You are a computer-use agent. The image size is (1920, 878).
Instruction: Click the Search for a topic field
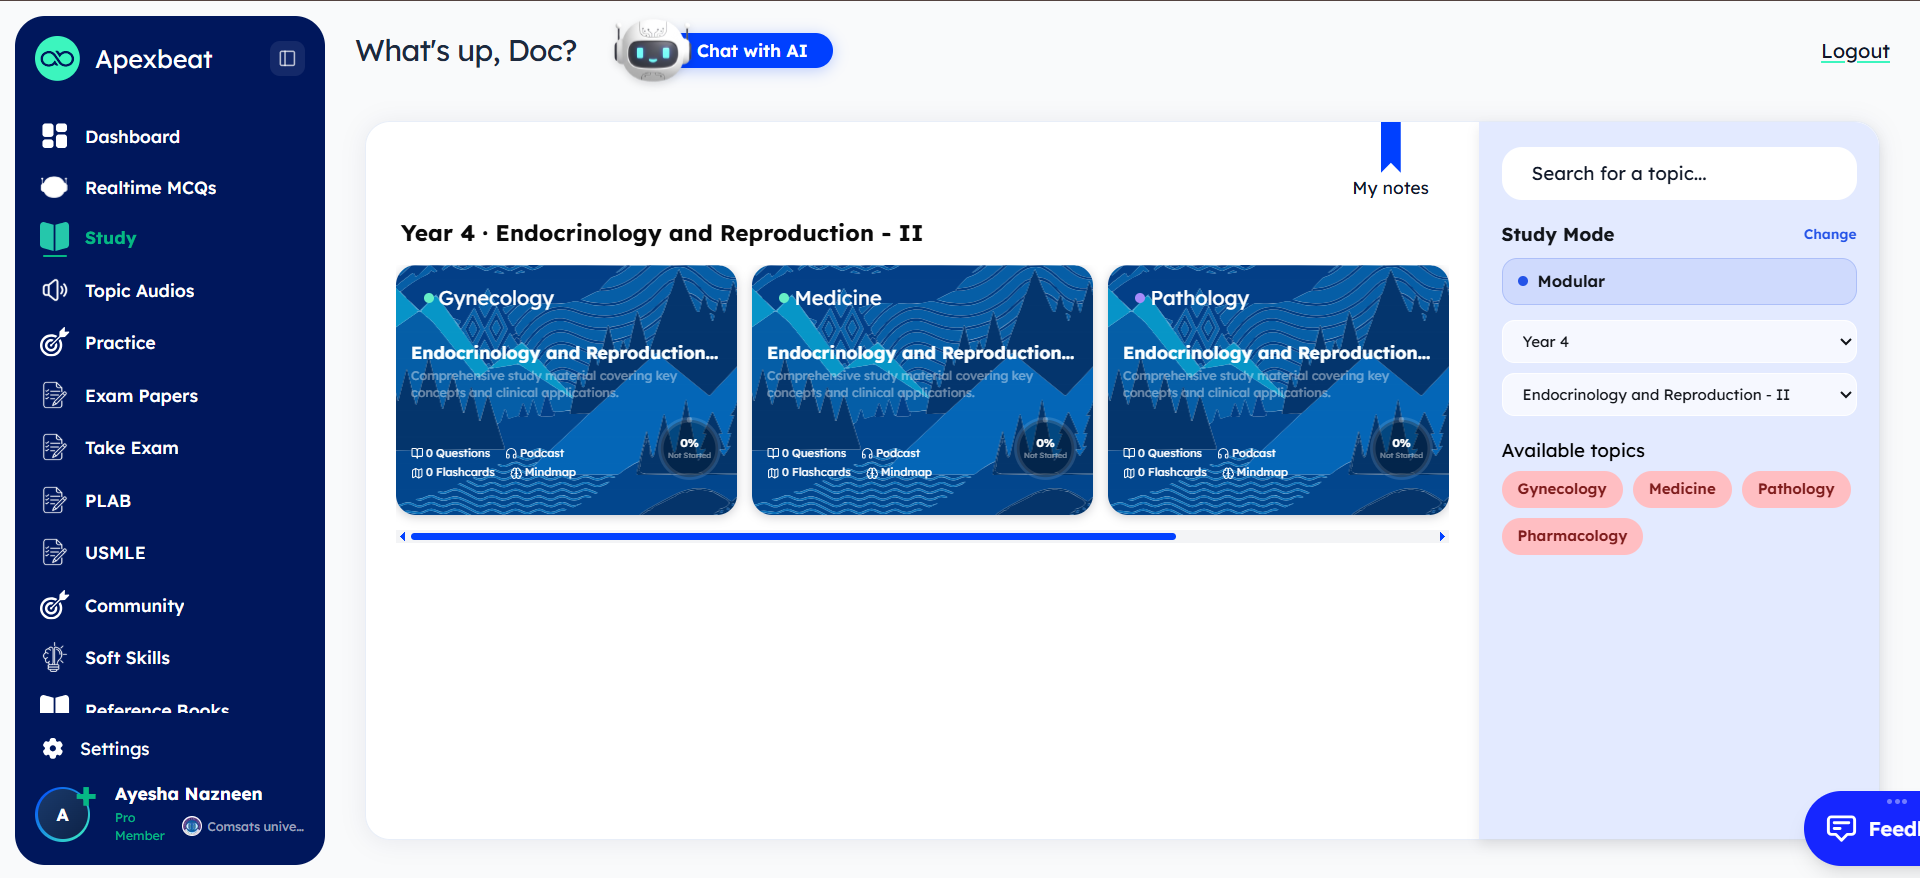pyautogui.click(x=1679, y=174)
